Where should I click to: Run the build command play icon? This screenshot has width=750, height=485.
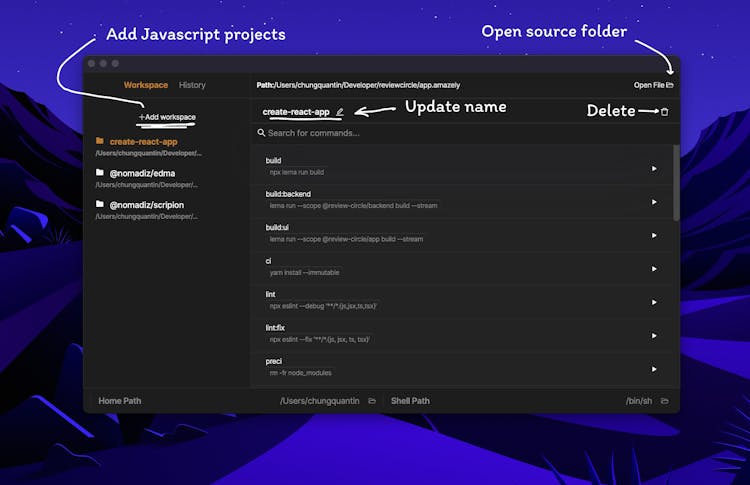click(654, 168)
